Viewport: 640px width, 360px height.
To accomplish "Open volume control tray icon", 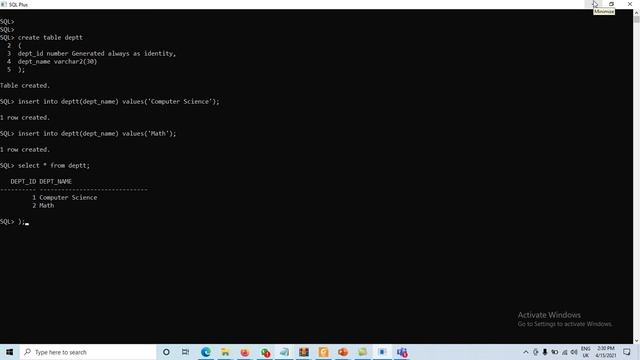I will [574, 352].
